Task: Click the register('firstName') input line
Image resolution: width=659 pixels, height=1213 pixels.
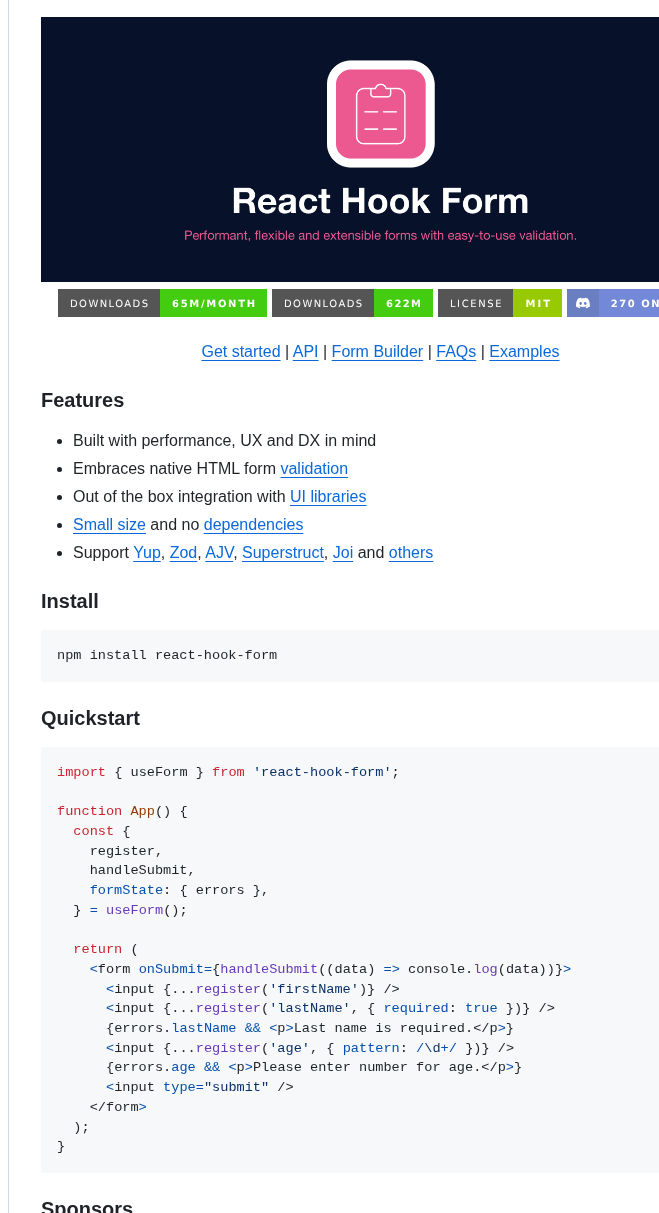Action: click(x=252, y=989)
